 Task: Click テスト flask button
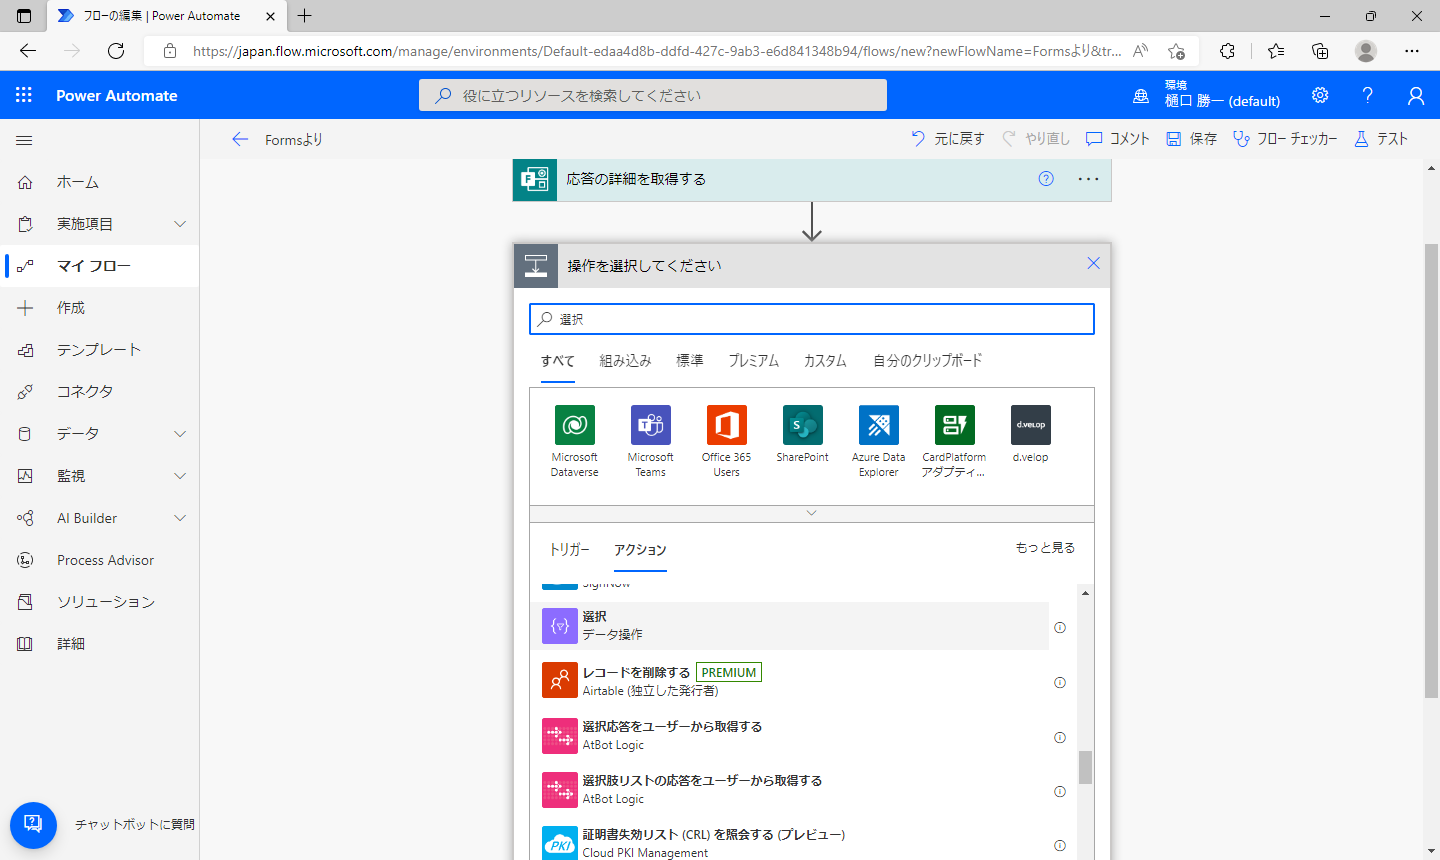tap(1380, 139)
